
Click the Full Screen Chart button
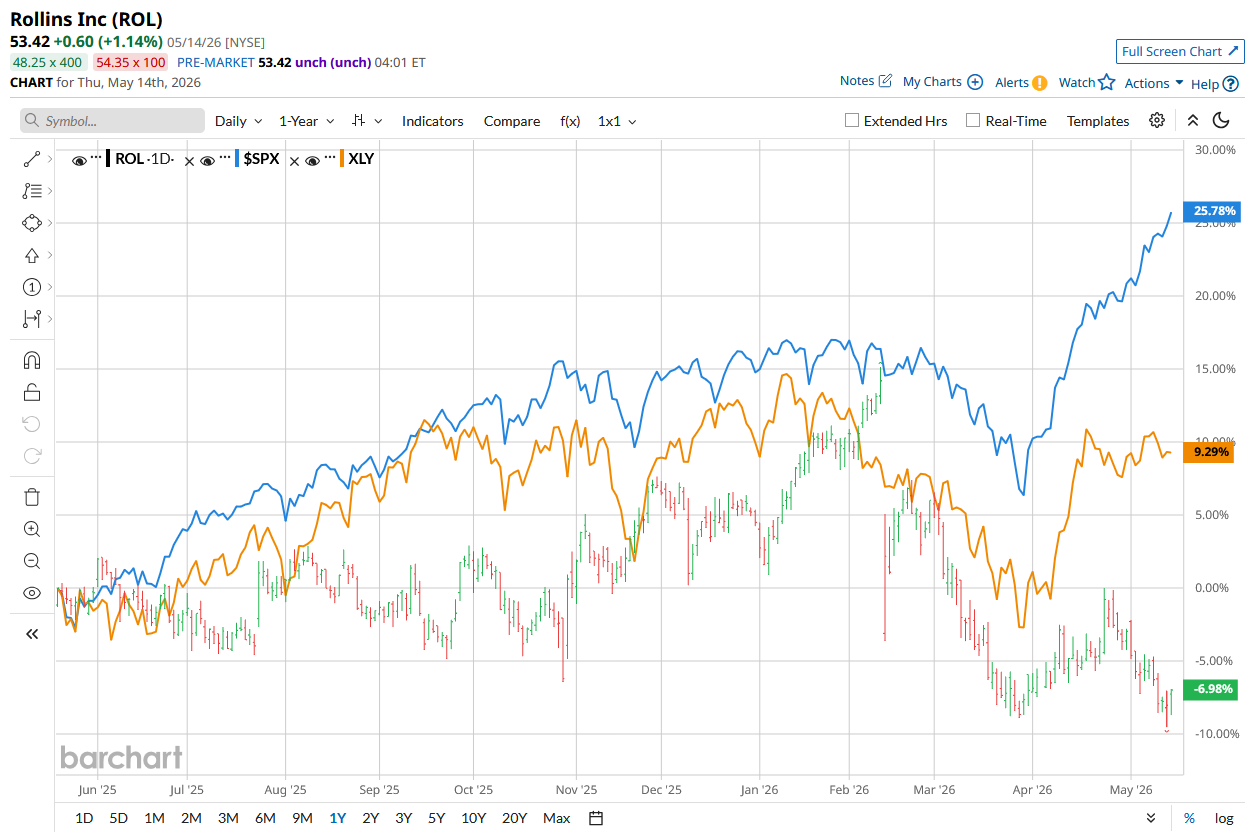[x=1180, y=52]
